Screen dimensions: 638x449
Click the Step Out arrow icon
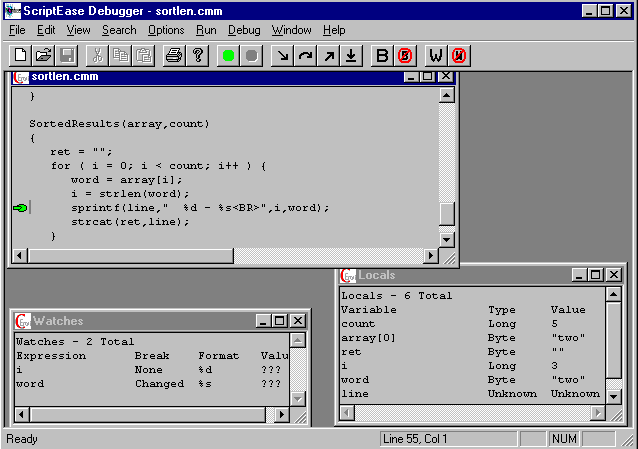tap(328, 55)
